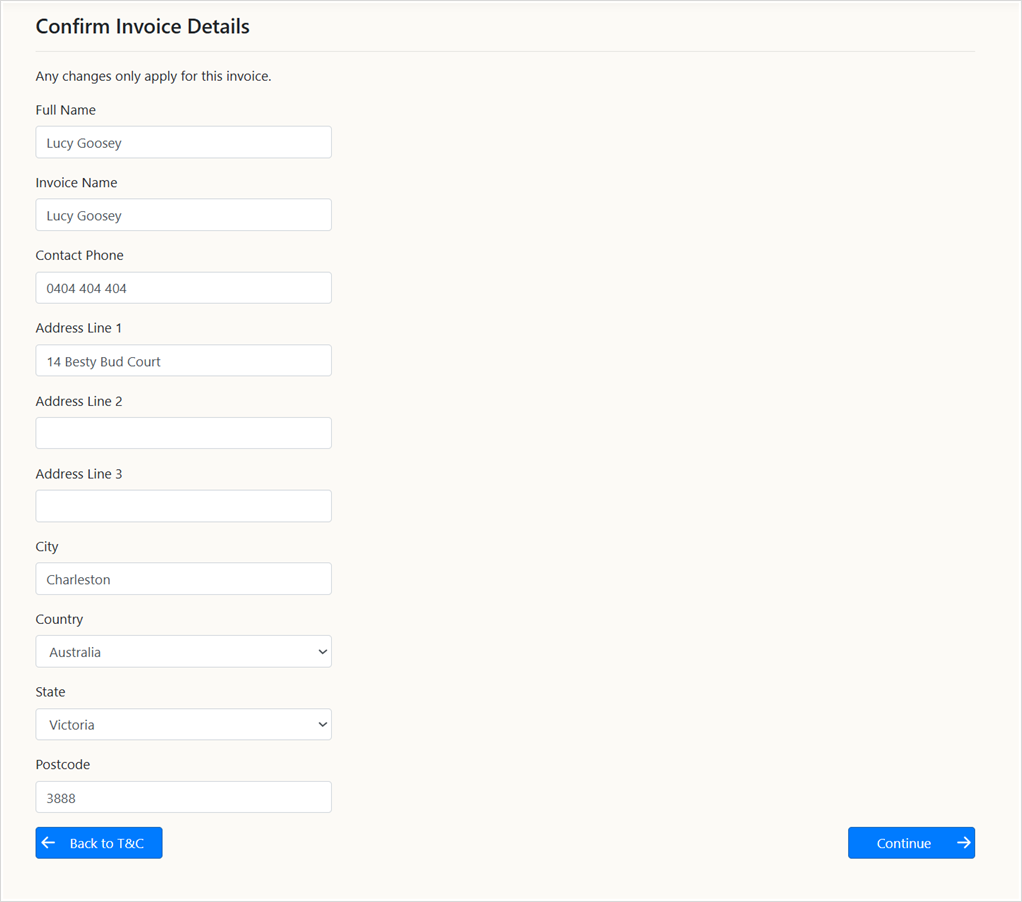Select the Contact Phone field
The width and height of the screenshot is (1022, 902).
pos(183,288)
